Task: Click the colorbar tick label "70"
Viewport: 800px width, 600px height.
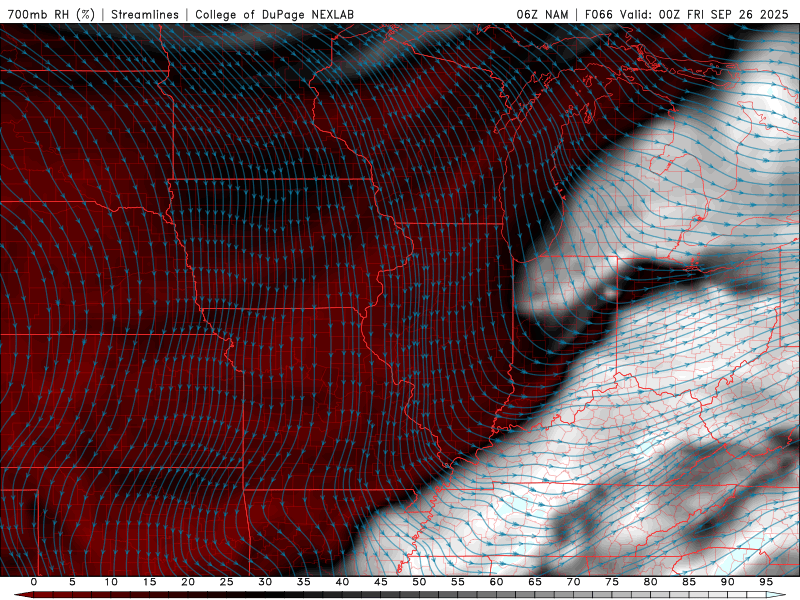Action: 573,582
